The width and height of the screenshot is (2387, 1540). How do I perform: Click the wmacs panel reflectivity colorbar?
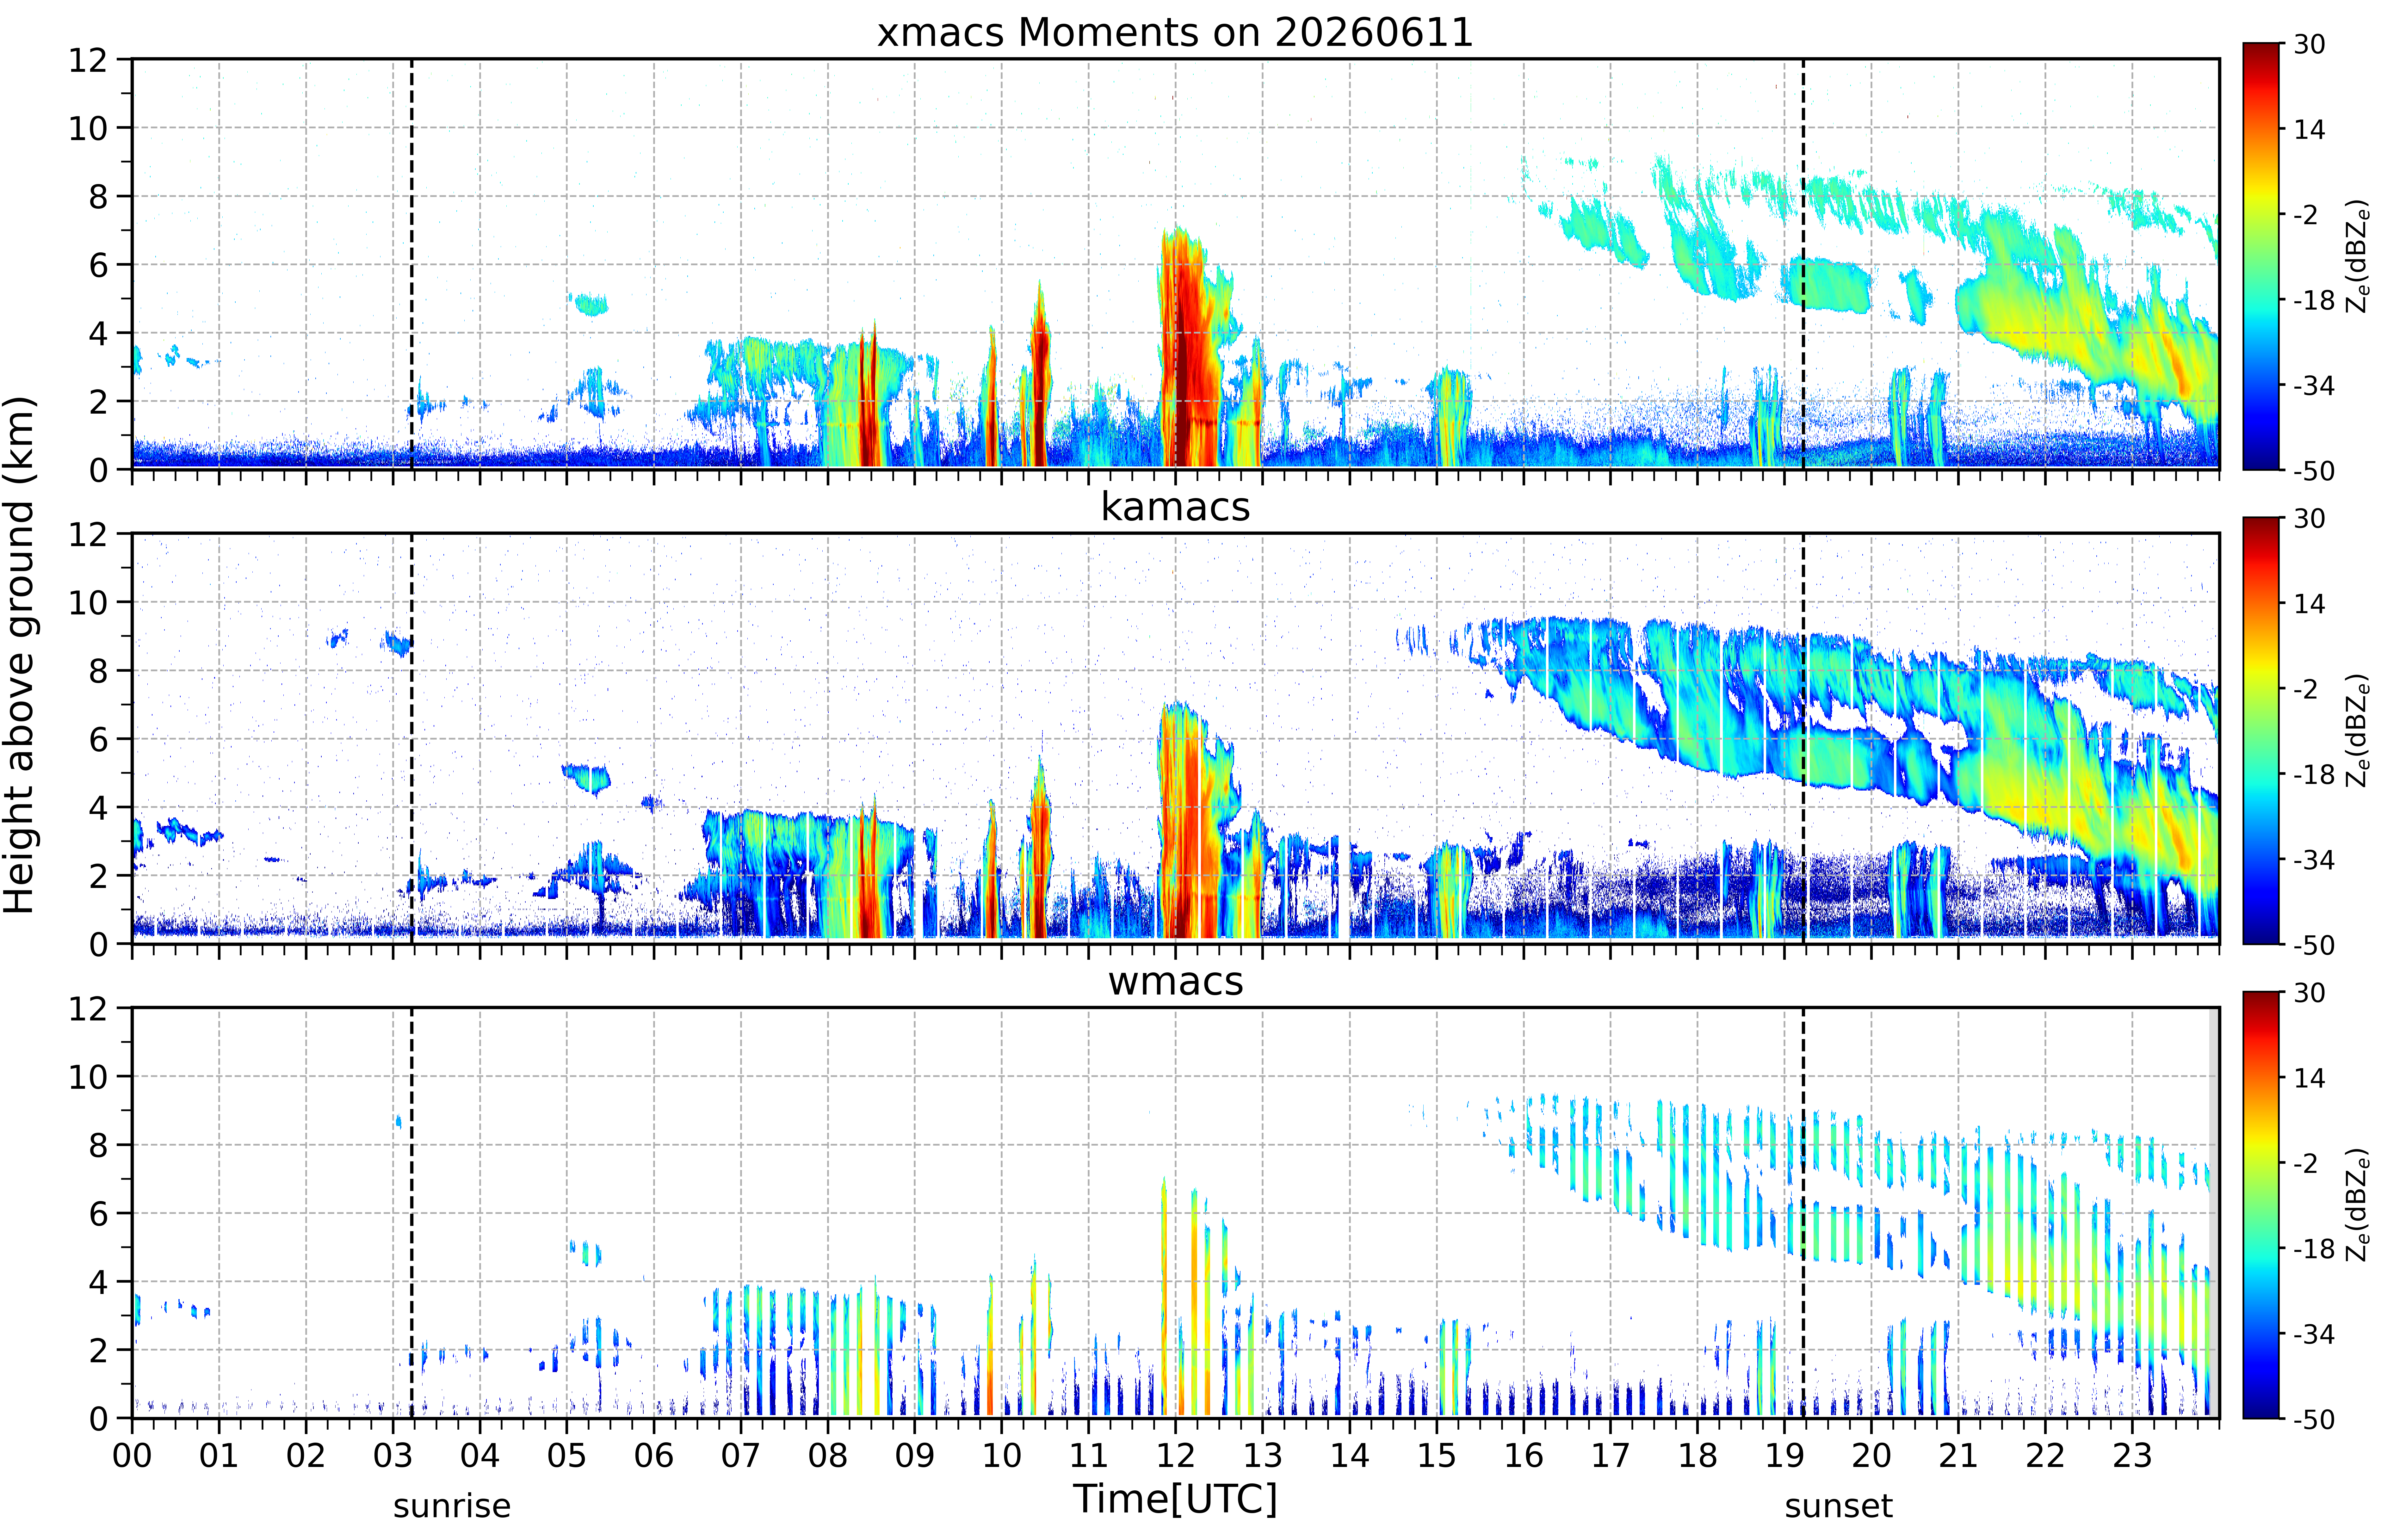[2261, 1205]
